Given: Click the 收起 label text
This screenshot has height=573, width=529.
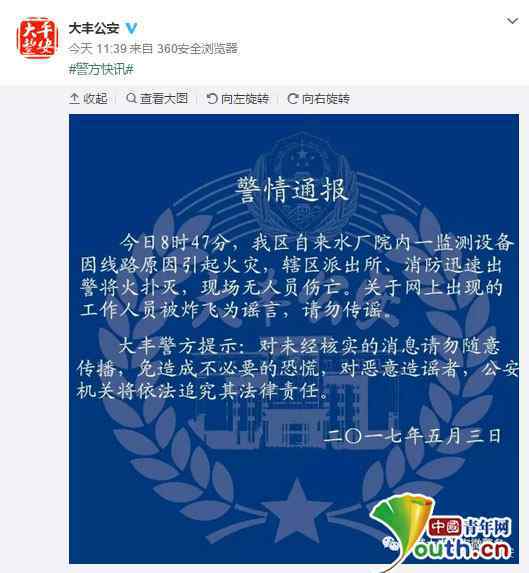Looking at the screenshot, I should click(x=95, y=98).
